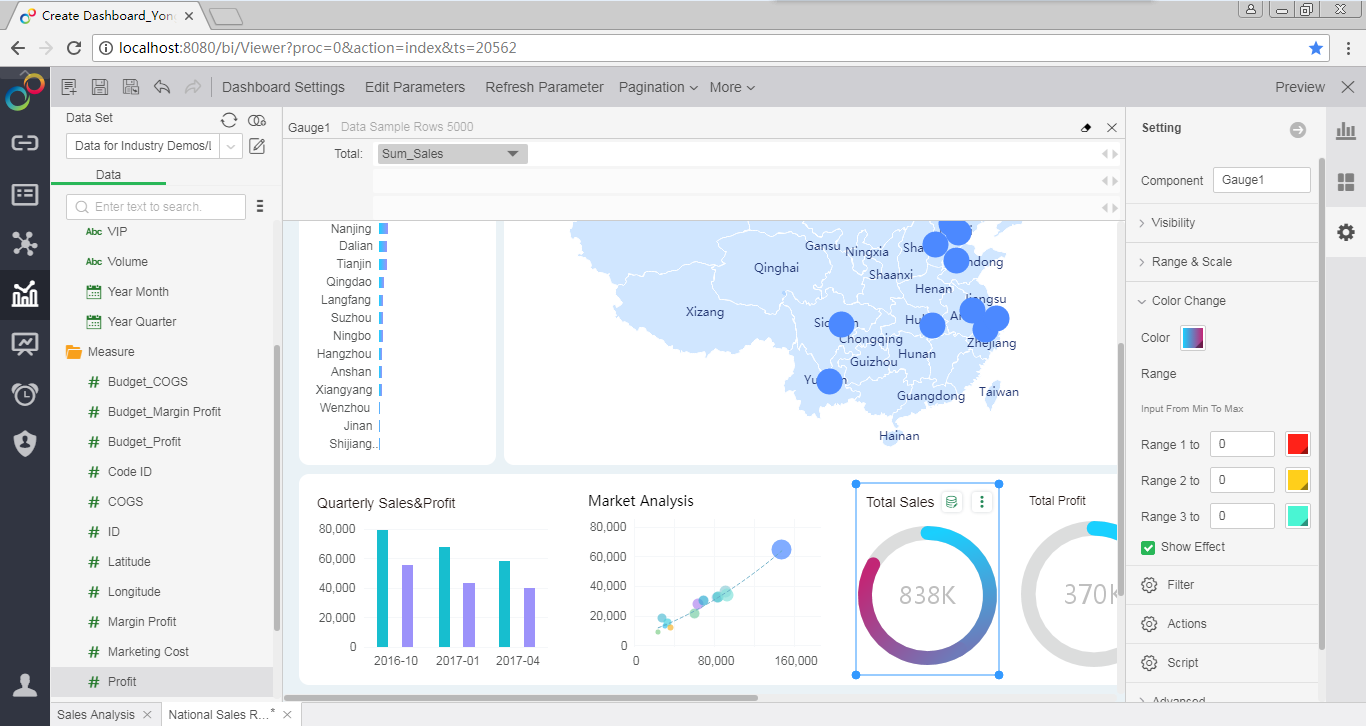Open the network nodes sidebar icon

pyautogui.click(x=25, y=243)
